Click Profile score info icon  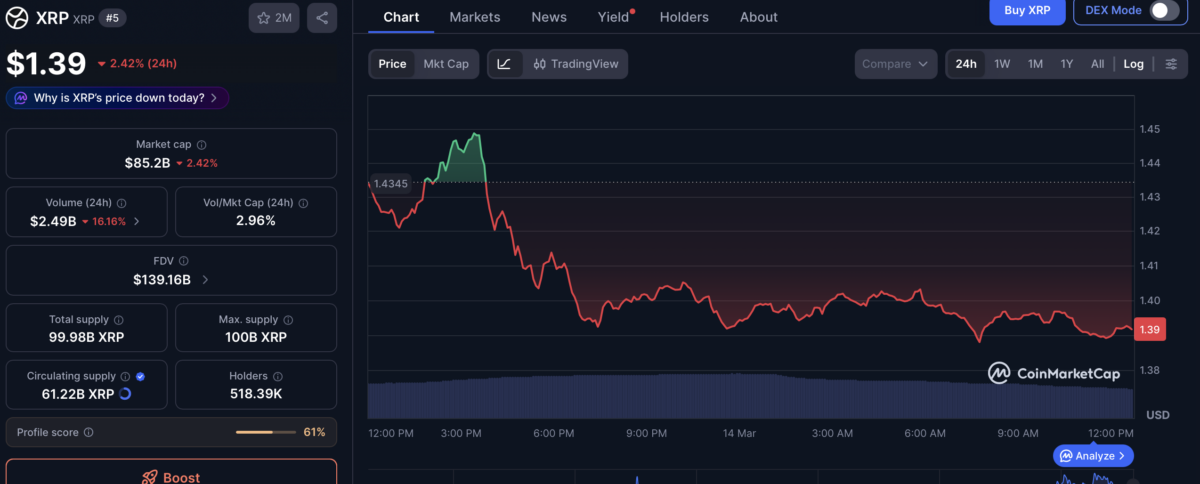(88, 432)
